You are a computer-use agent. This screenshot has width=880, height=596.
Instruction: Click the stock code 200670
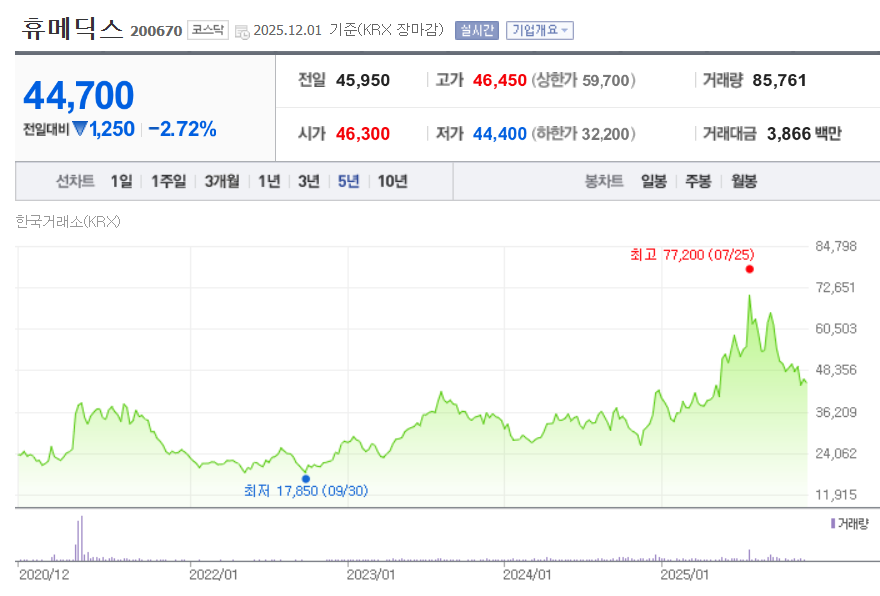(156, 31)
